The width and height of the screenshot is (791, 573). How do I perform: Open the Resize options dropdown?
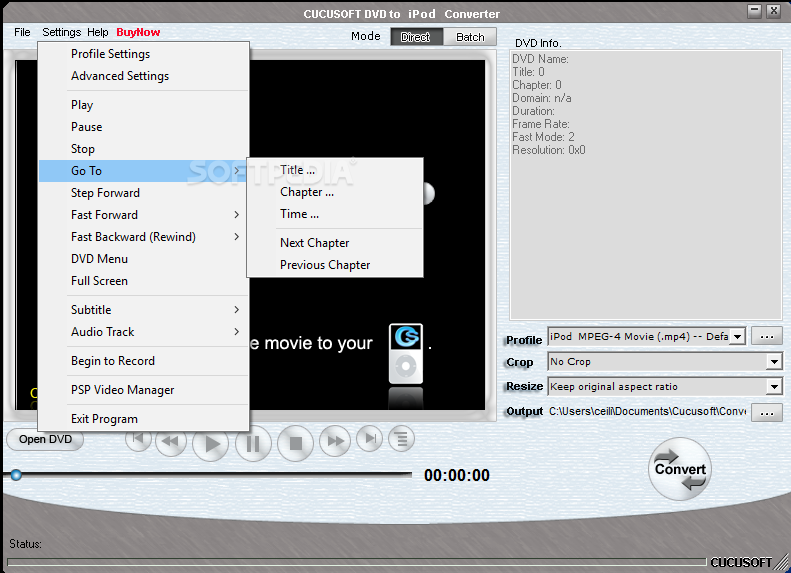(x=774, y=387)
